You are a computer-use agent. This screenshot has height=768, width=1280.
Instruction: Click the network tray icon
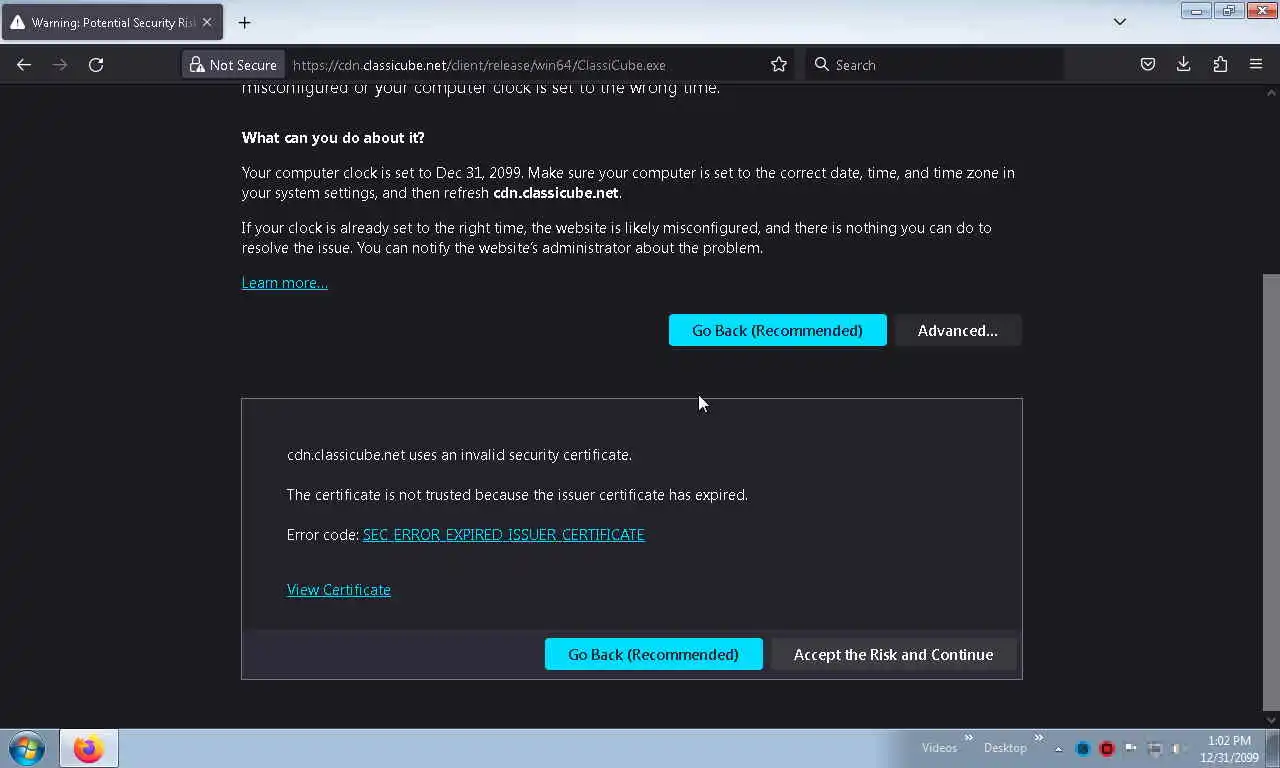(1155, 748)
